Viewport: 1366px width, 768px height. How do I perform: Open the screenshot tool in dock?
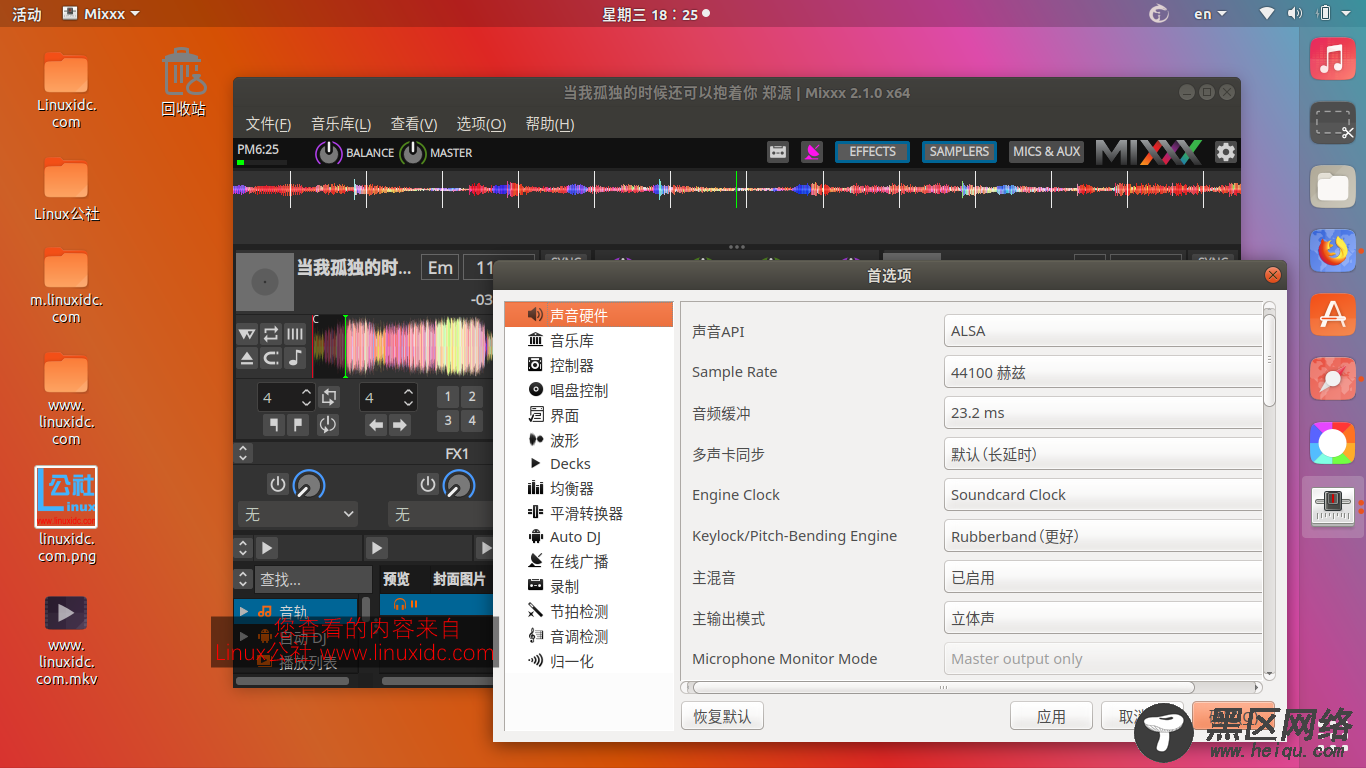[x=1332, y=123]
